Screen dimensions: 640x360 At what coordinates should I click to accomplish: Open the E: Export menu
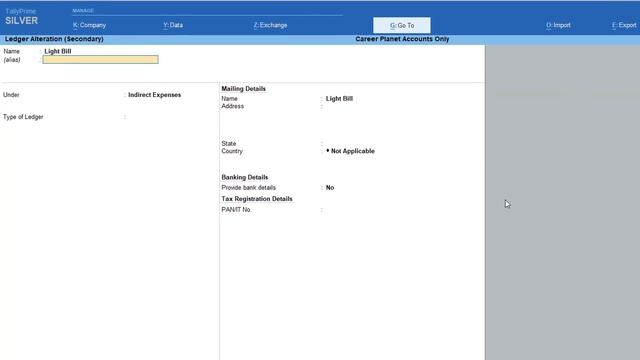[x=624, y=25]
